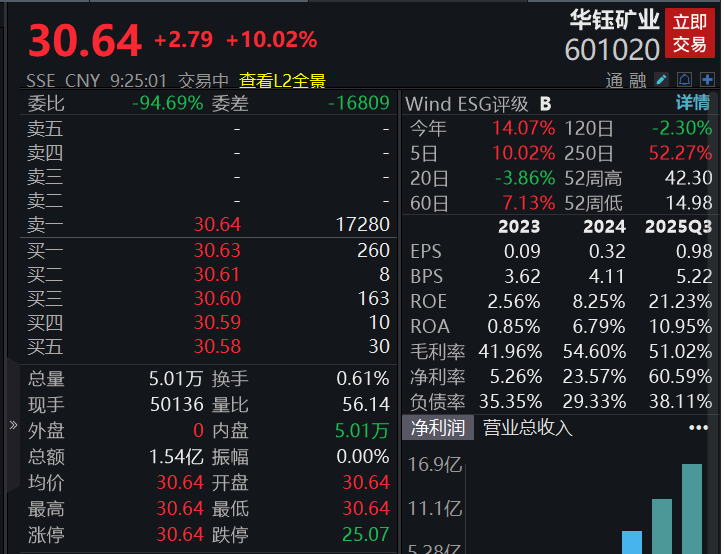Switch to the 营业总收入 tab

click(x=528, y=428)
